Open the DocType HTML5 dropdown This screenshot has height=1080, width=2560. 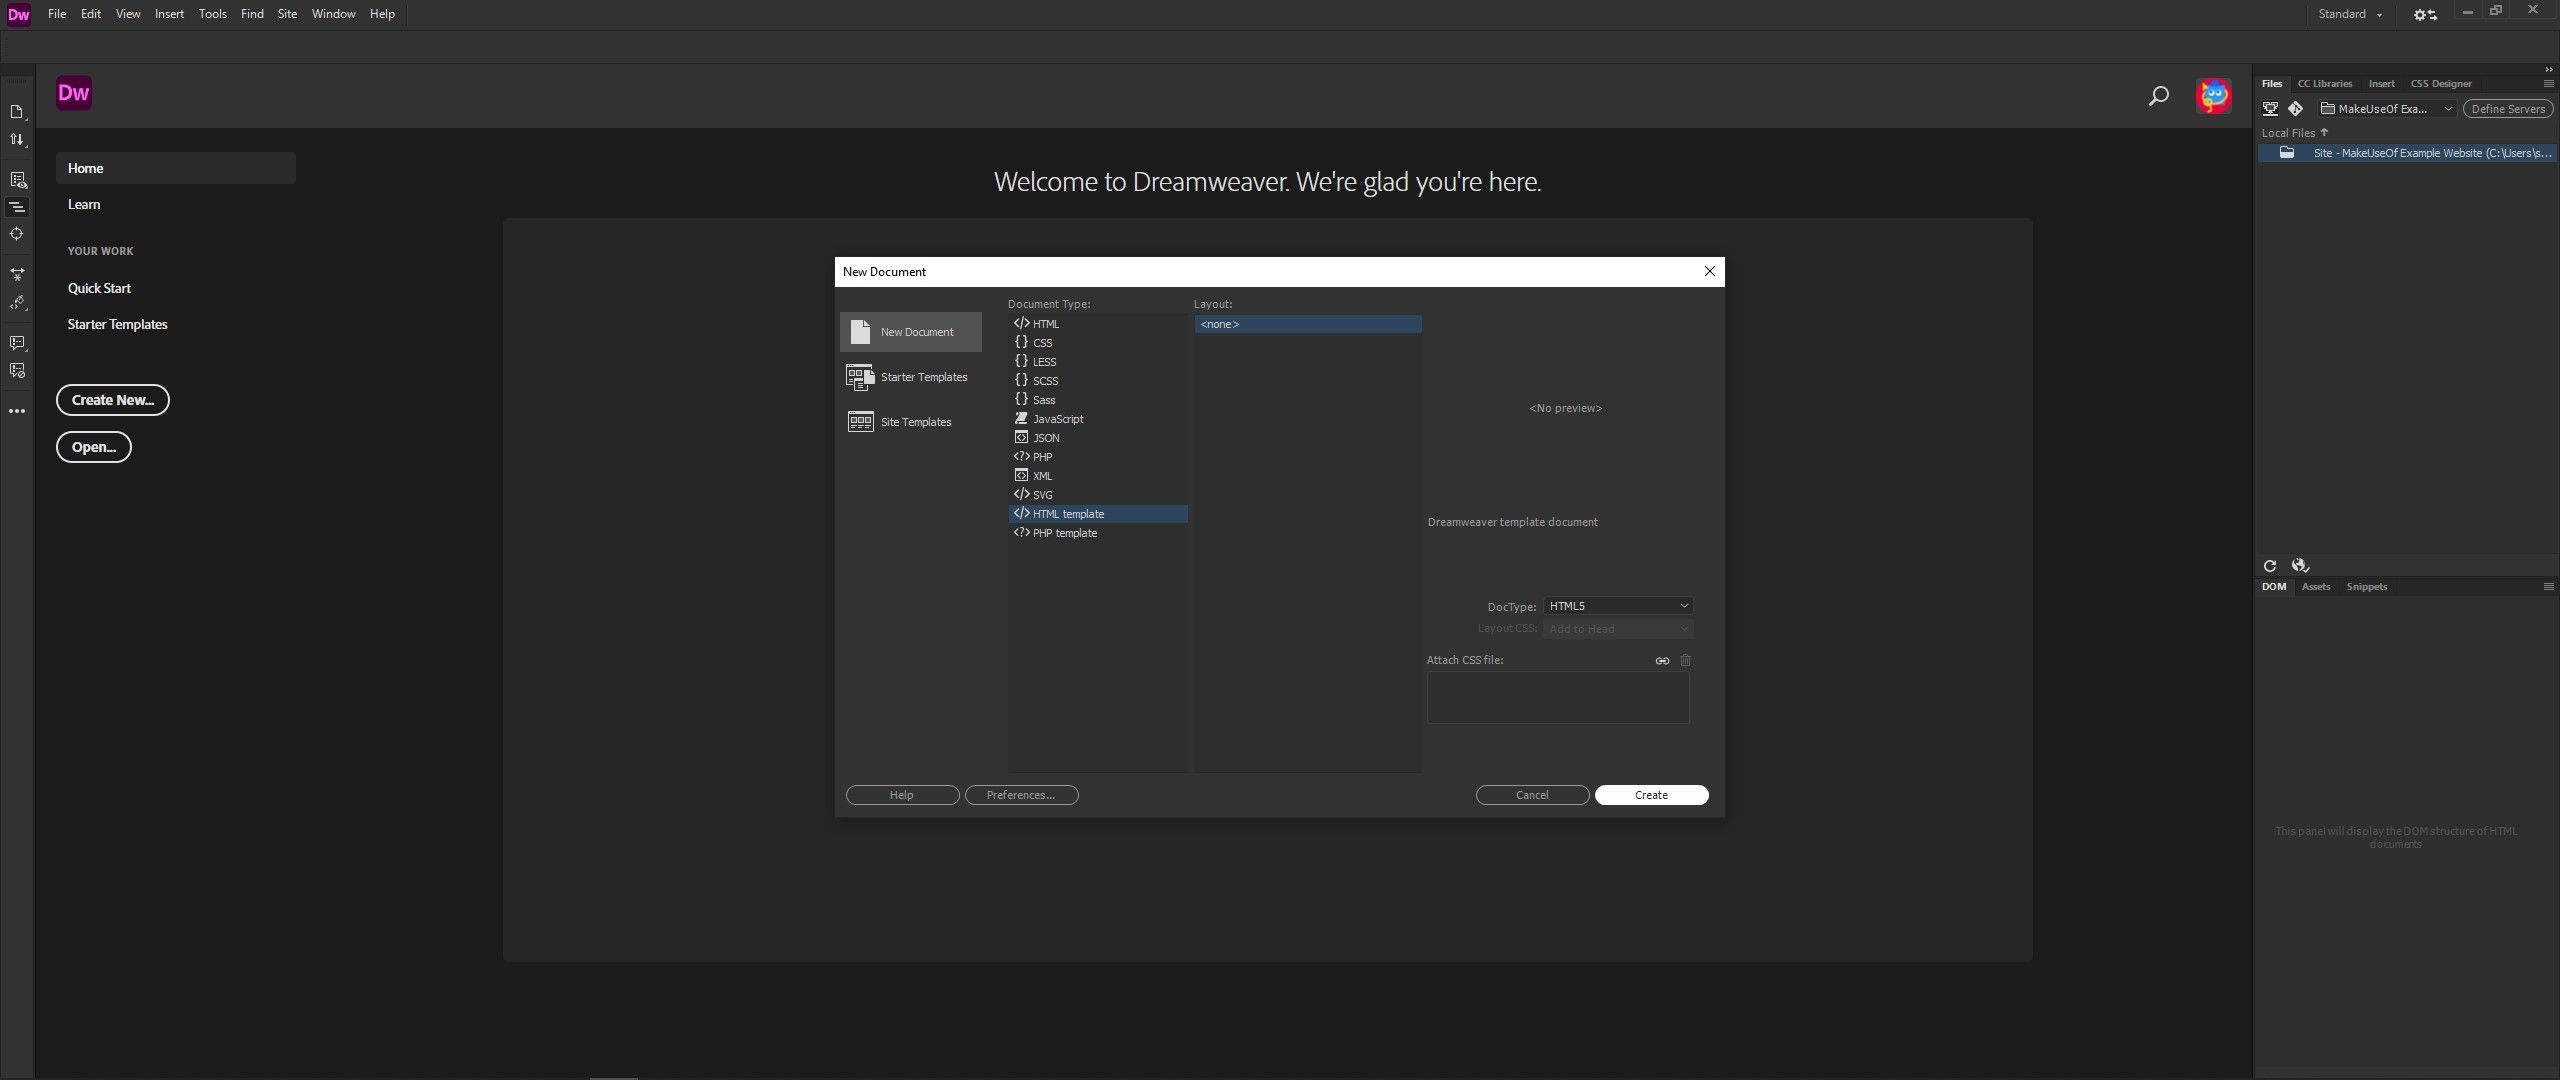1617,606
